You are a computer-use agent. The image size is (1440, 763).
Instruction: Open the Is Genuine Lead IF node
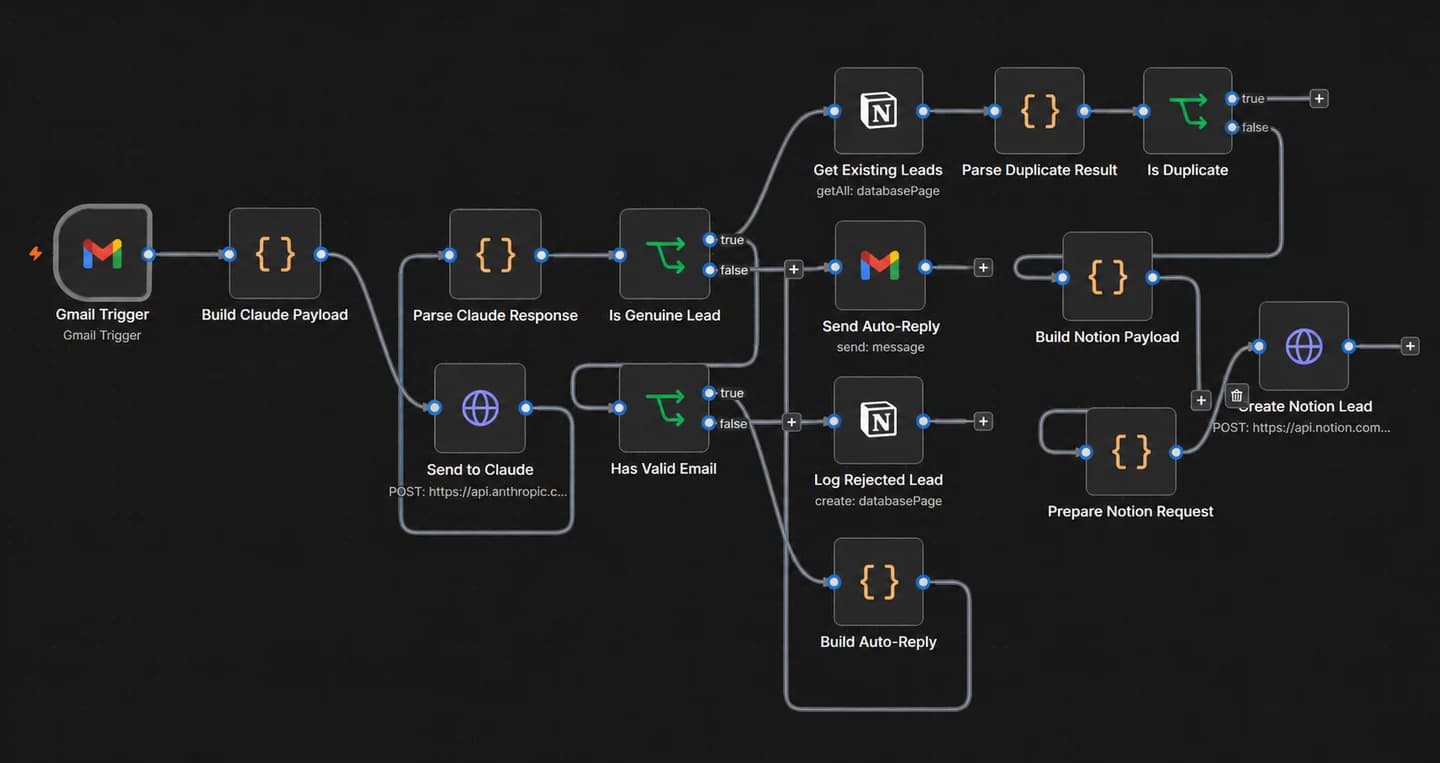coord(665,254)
